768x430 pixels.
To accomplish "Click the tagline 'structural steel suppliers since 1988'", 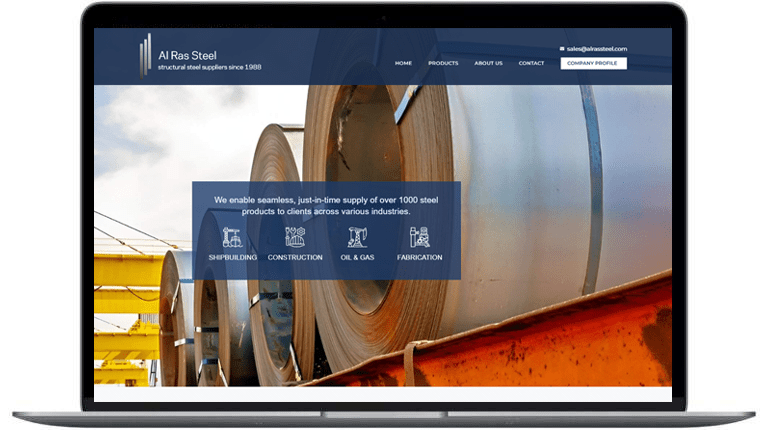I will [210, 67].
